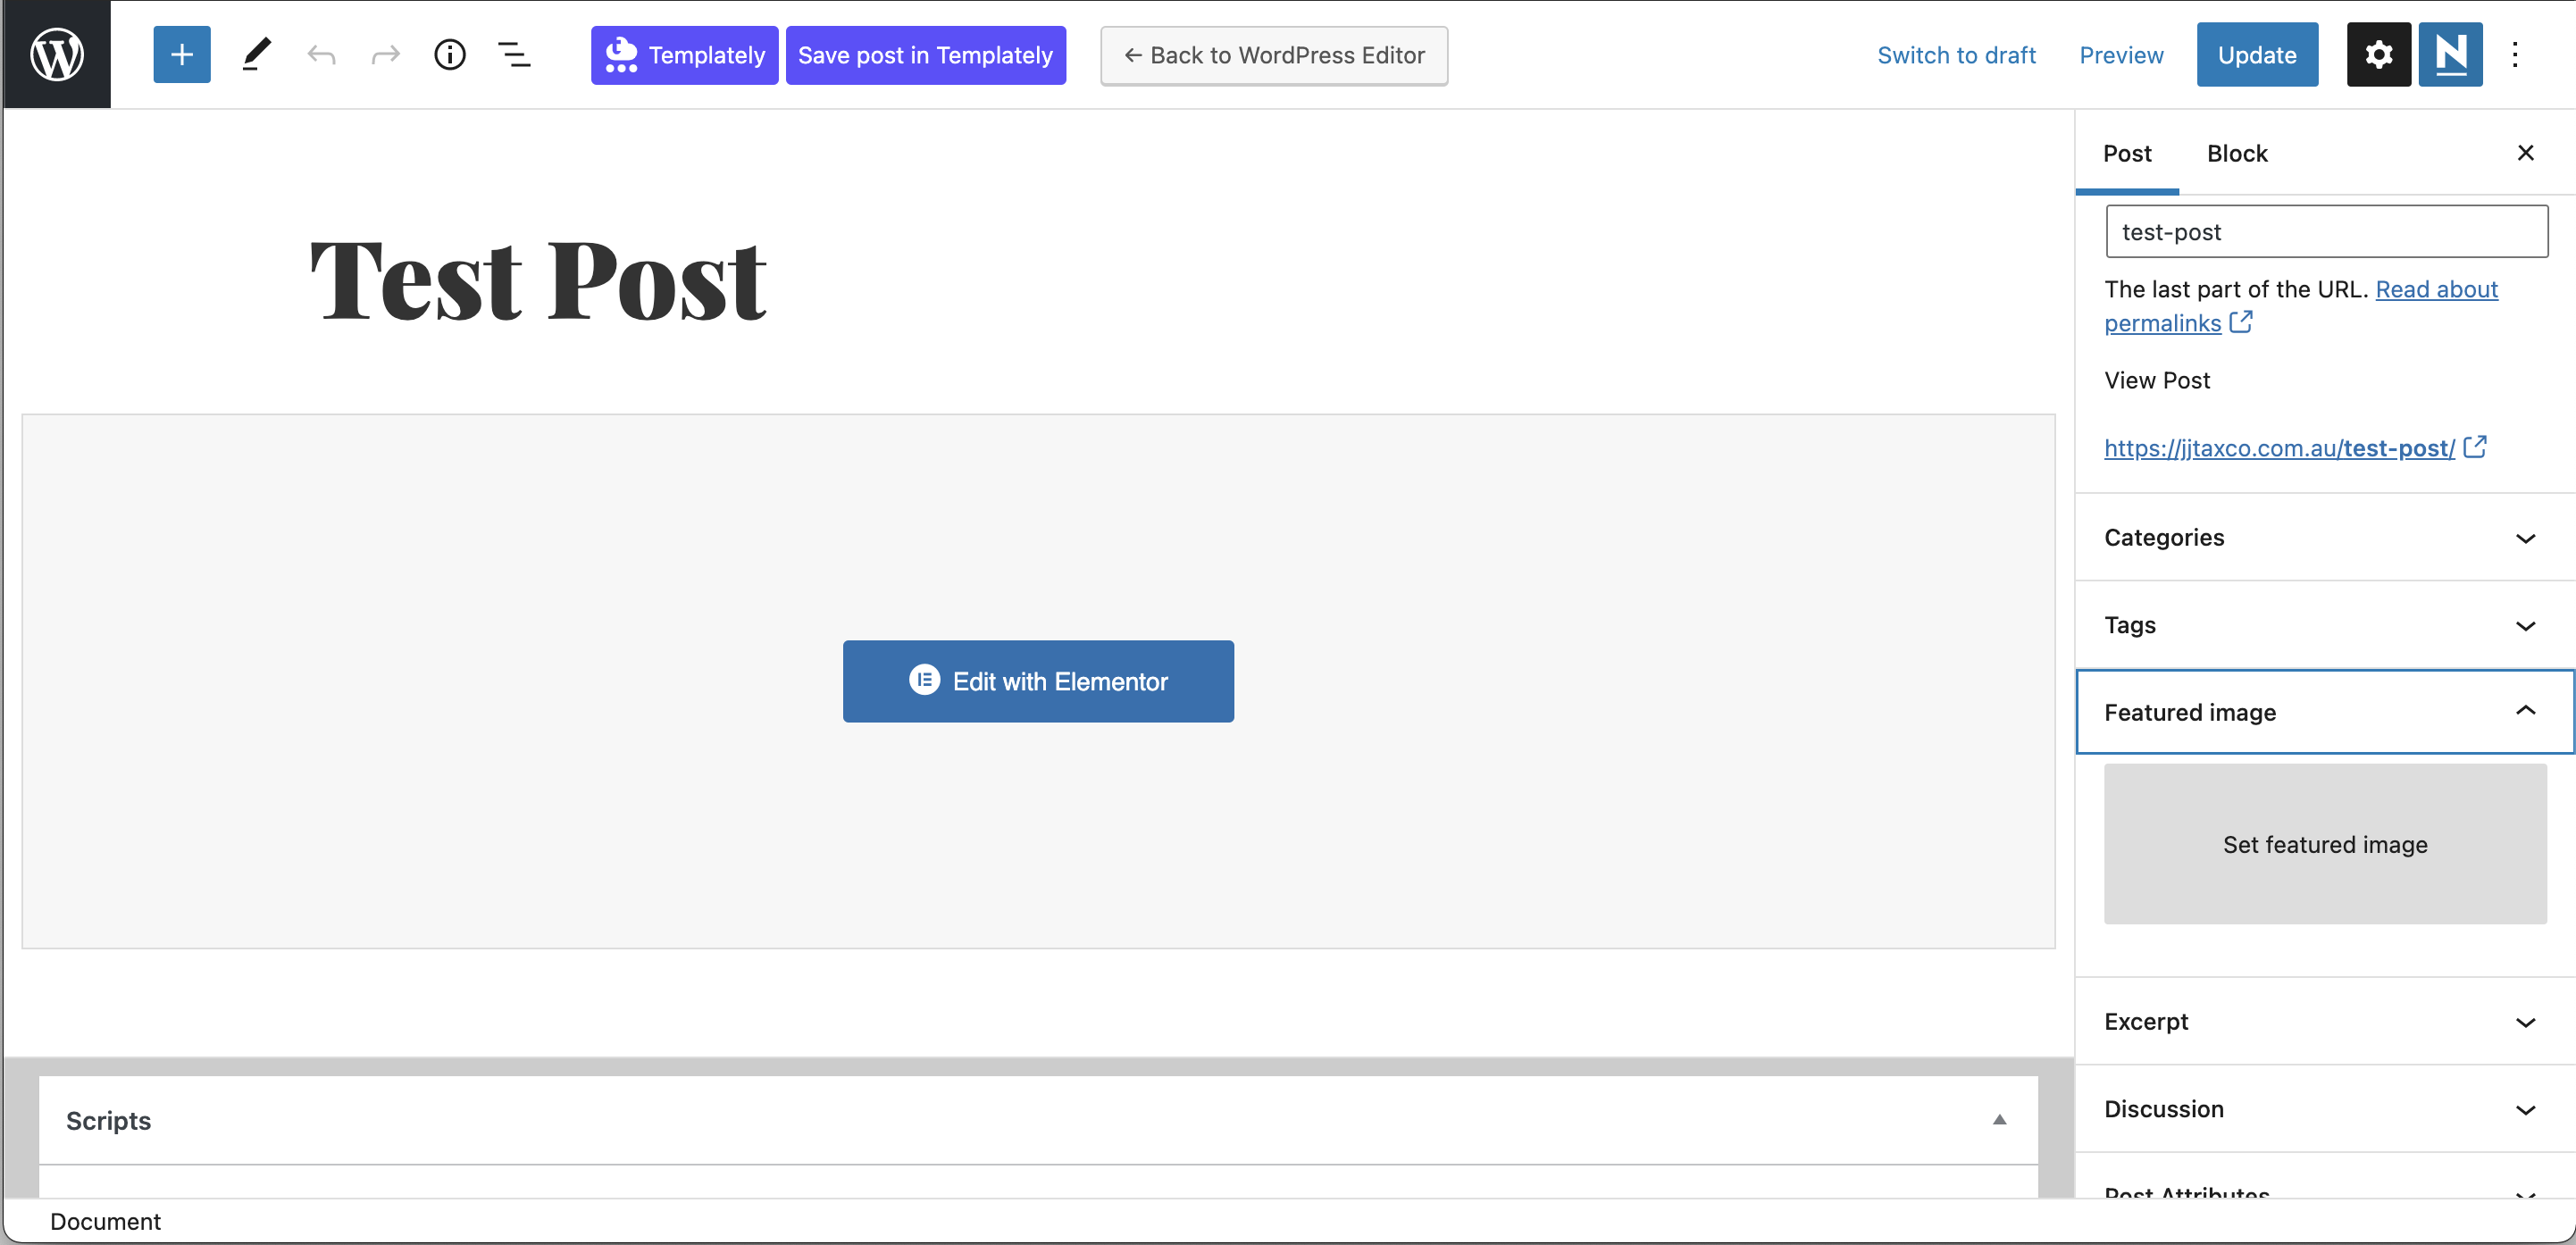The image size is (2576, 1245).
Task: Open the jjtaxco.com.au test-post link
Action: (x=2279, y=448)
